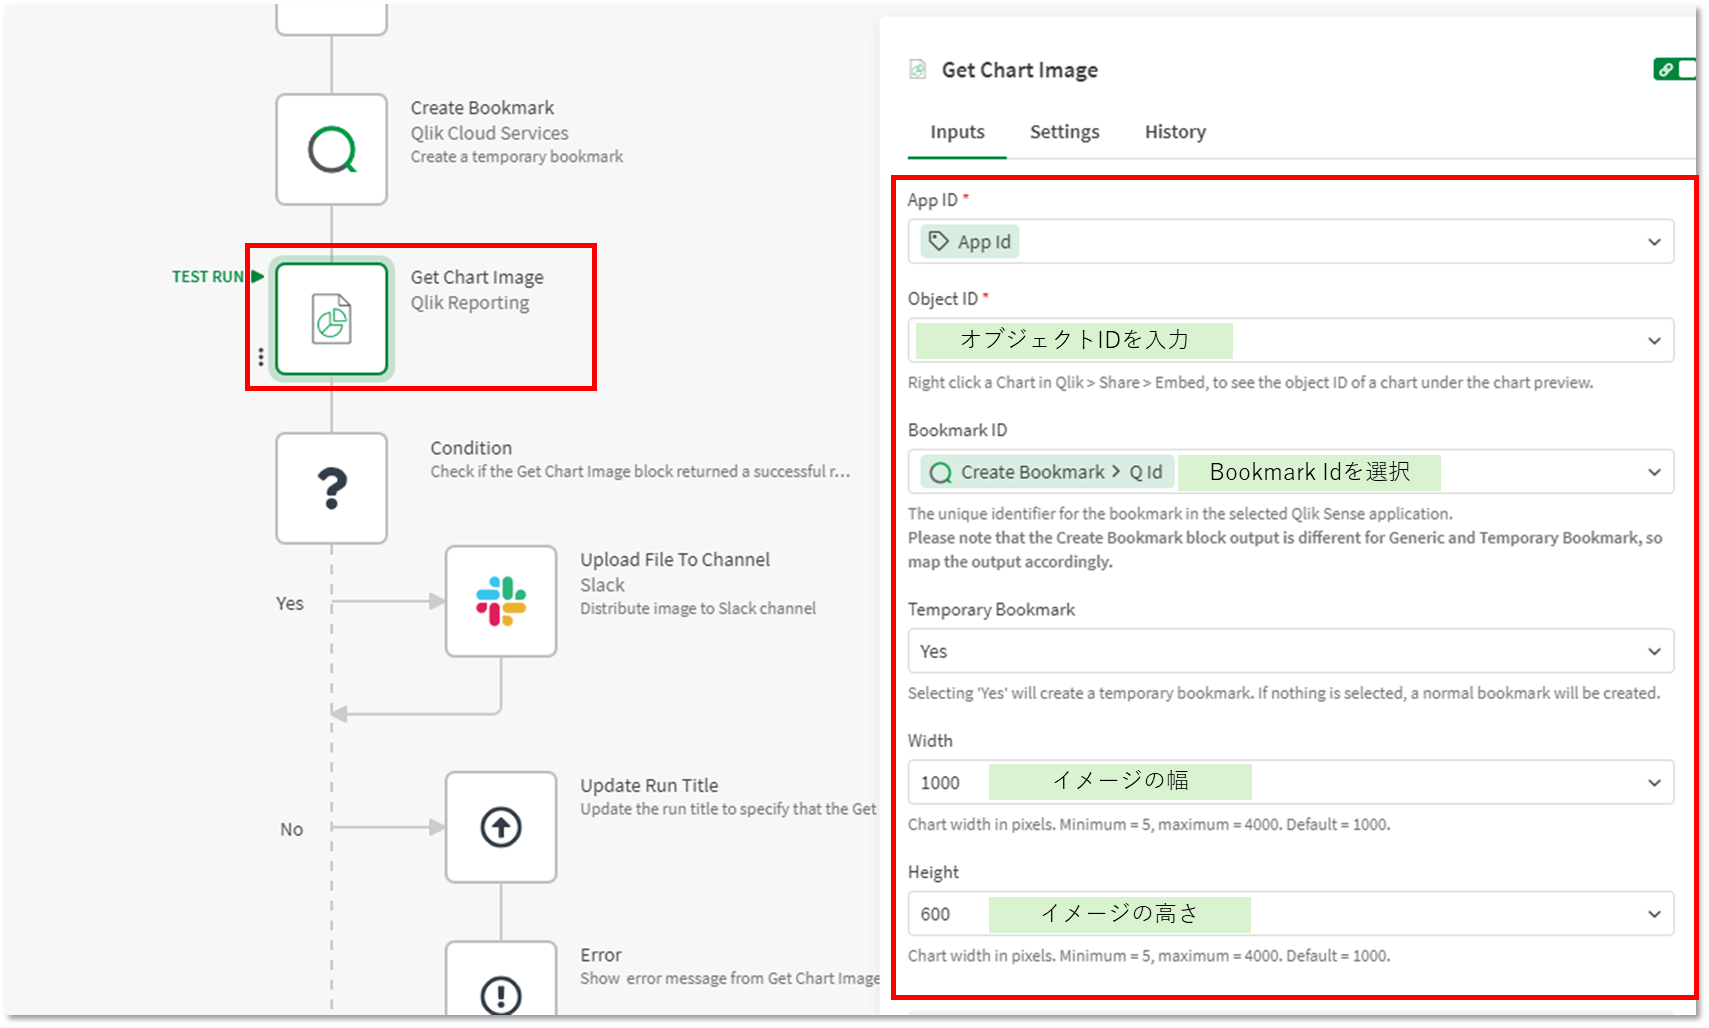Select the Slack Upload File To Channel block
This screenshot has height=1028, width=1709.
pos(501,601)
